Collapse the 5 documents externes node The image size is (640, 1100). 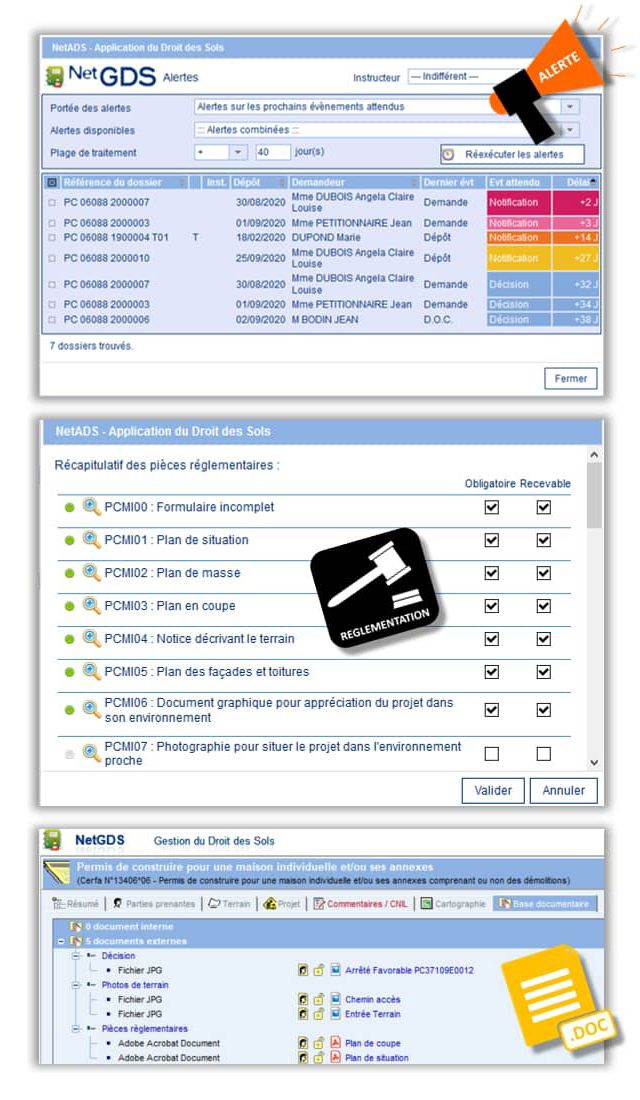(x=62, y=941)
